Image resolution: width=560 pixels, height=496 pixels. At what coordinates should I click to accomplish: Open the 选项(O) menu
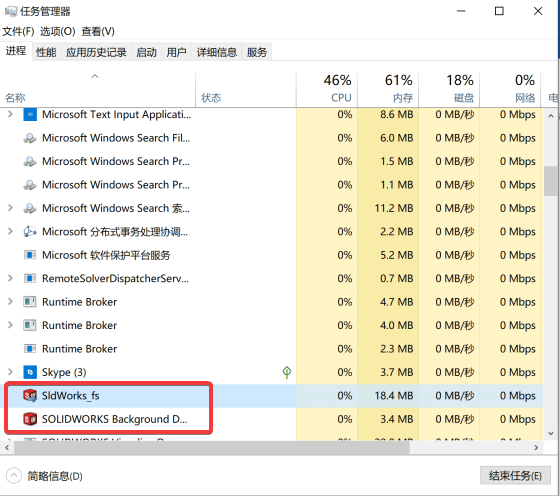(x=57, y=31)
